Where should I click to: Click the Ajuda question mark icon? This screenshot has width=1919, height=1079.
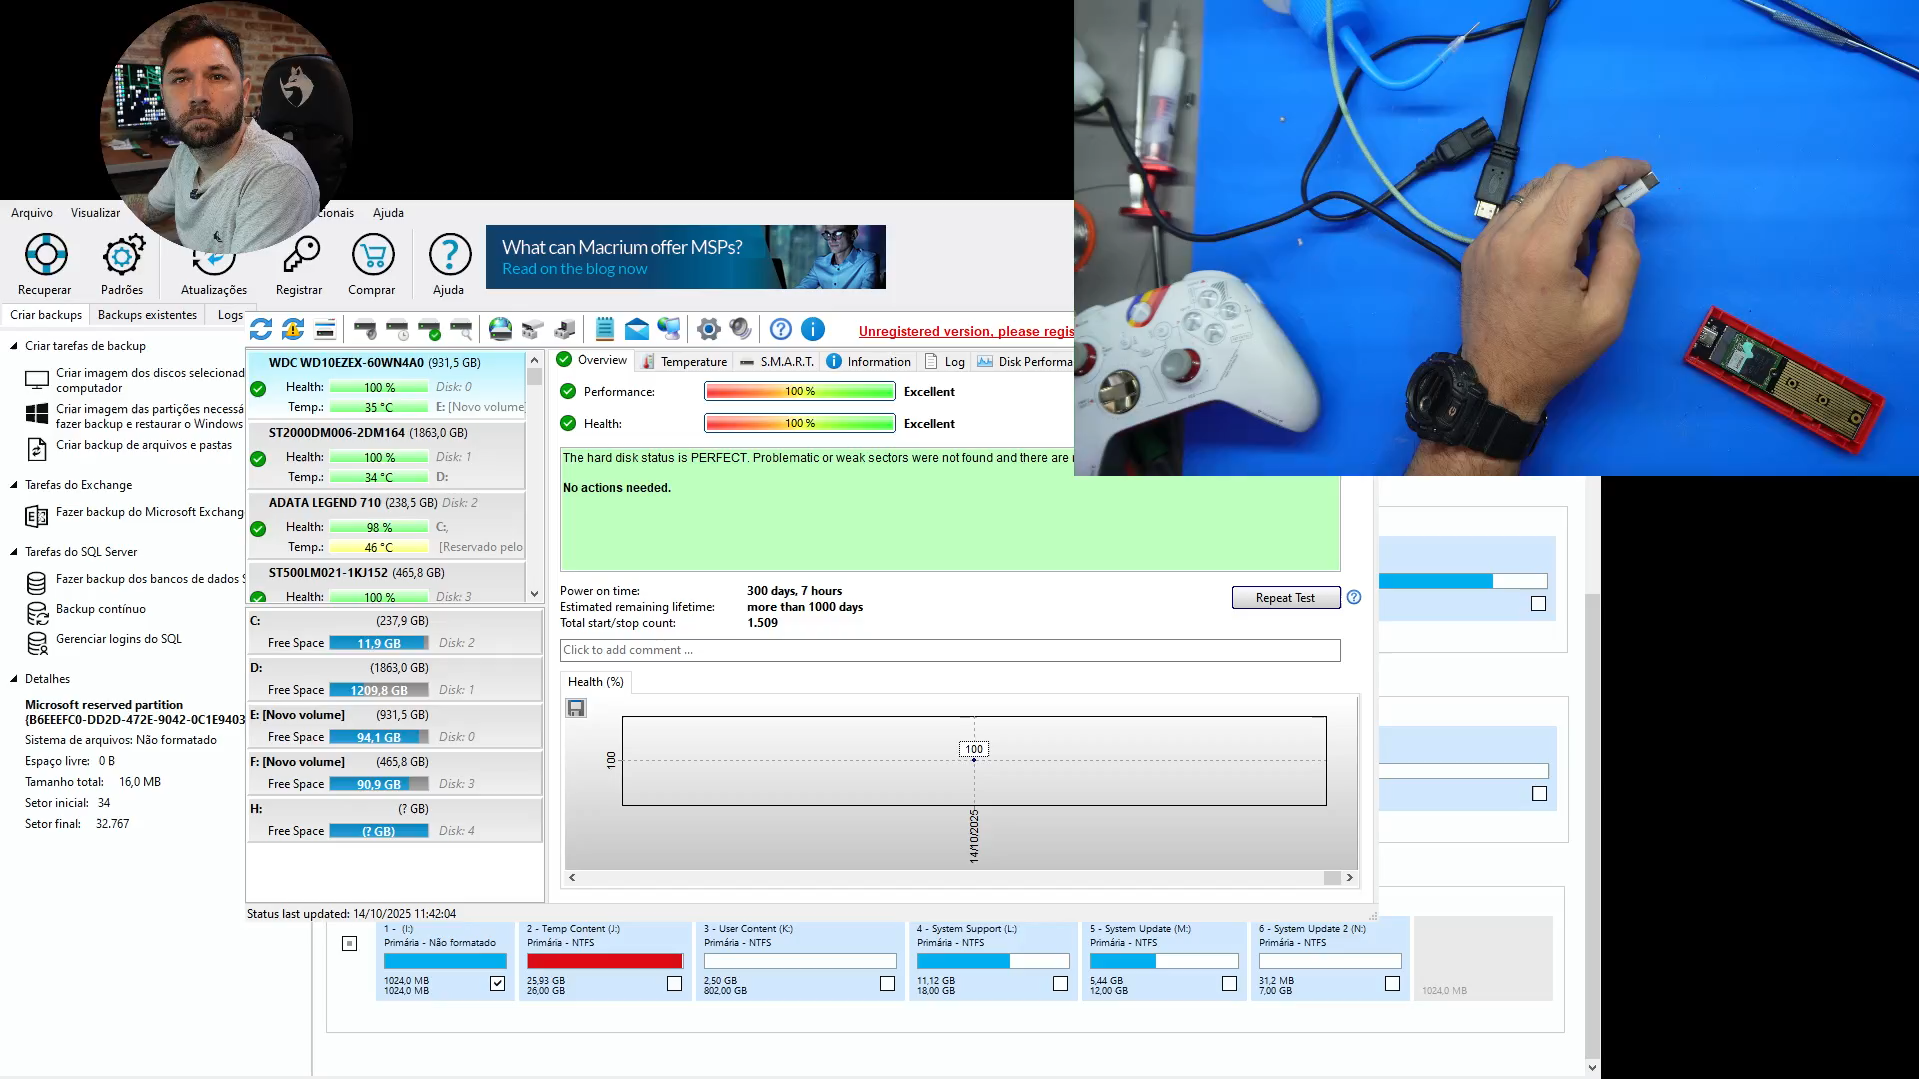coord(450,255)
